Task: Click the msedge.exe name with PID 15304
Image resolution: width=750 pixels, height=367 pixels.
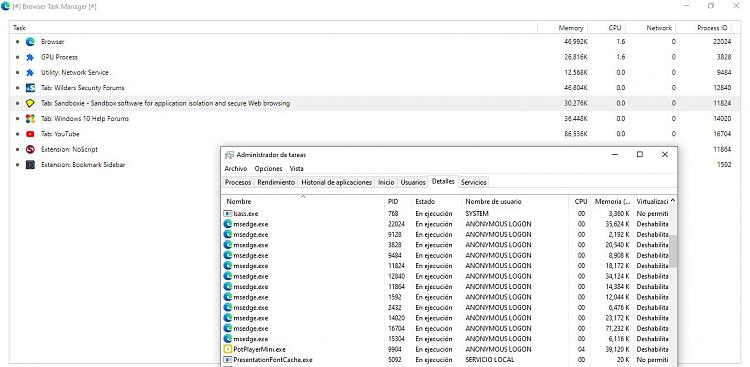Action: 251,339
